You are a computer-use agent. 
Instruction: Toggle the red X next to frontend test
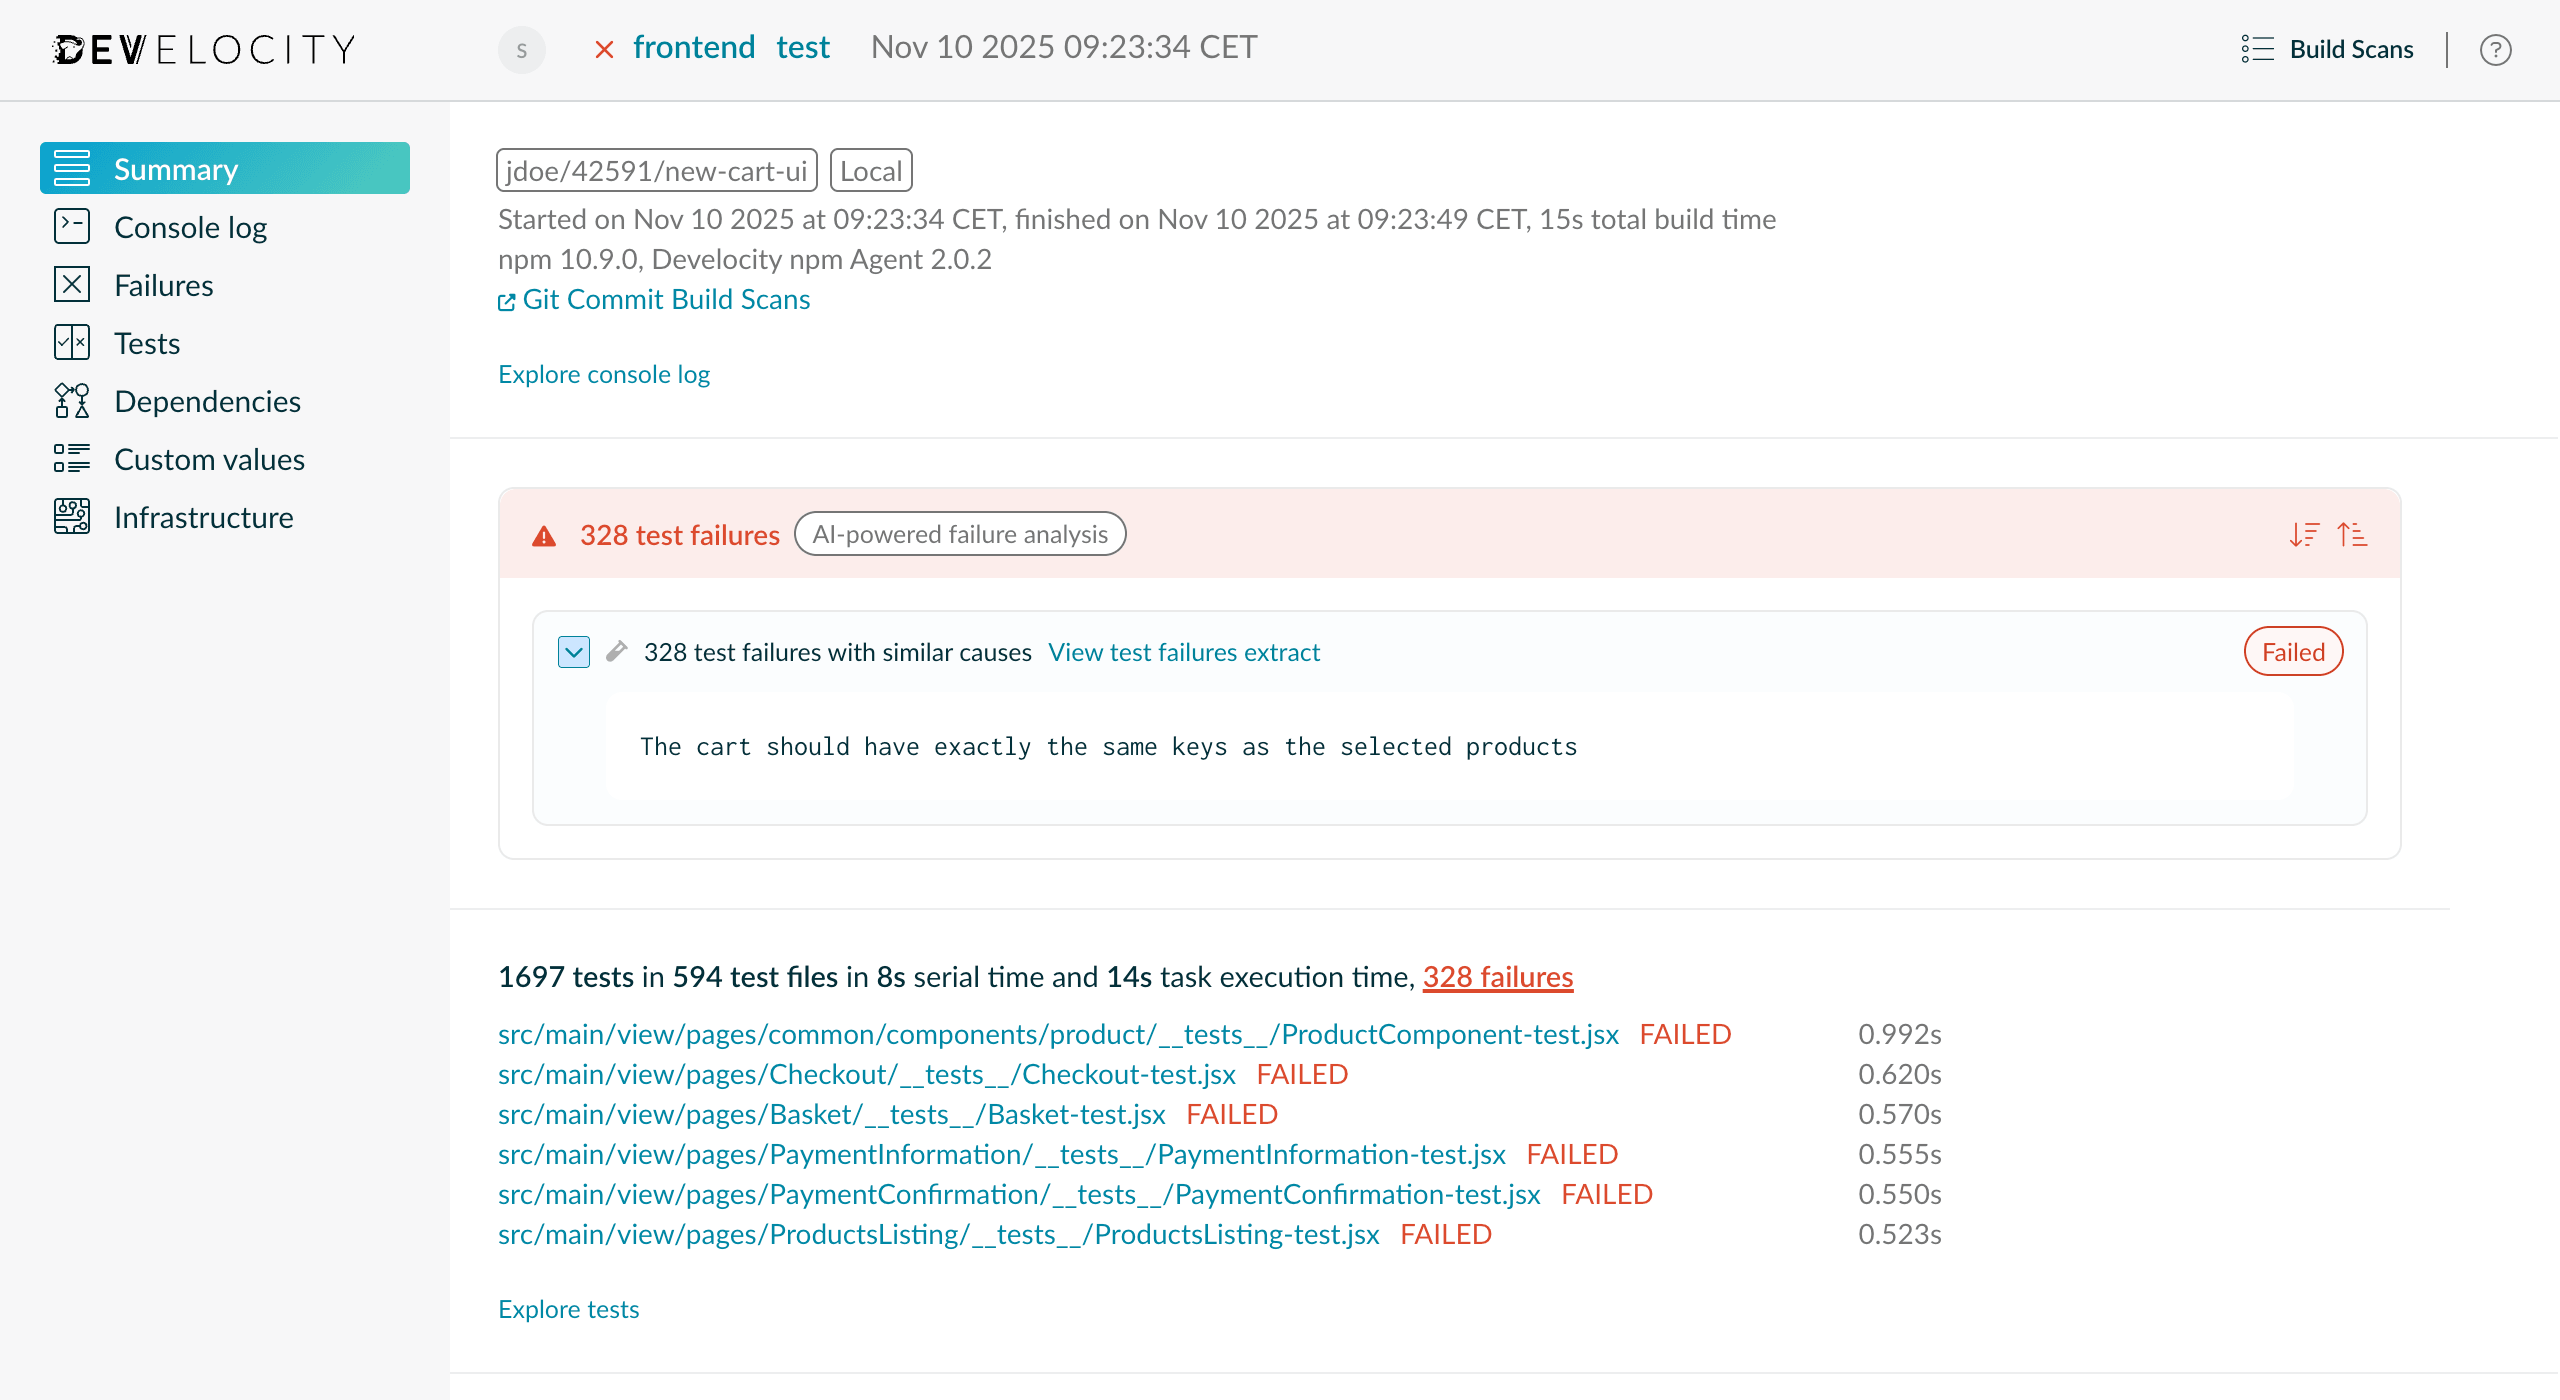(604, 48)
